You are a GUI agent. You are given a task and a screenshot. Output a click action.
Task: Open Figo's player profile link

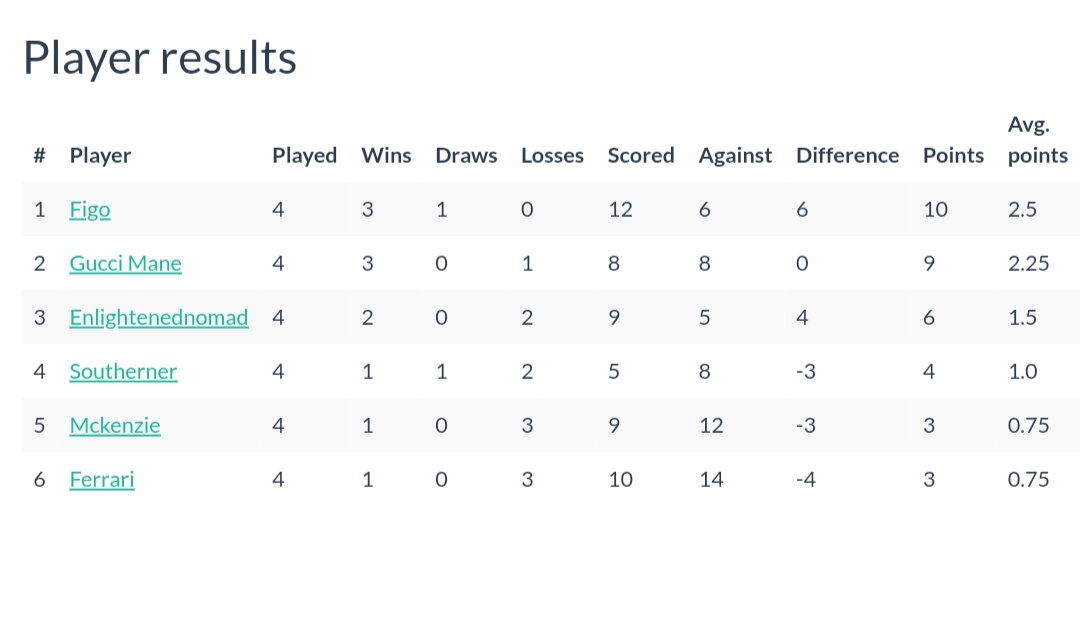tap(90, 209)
